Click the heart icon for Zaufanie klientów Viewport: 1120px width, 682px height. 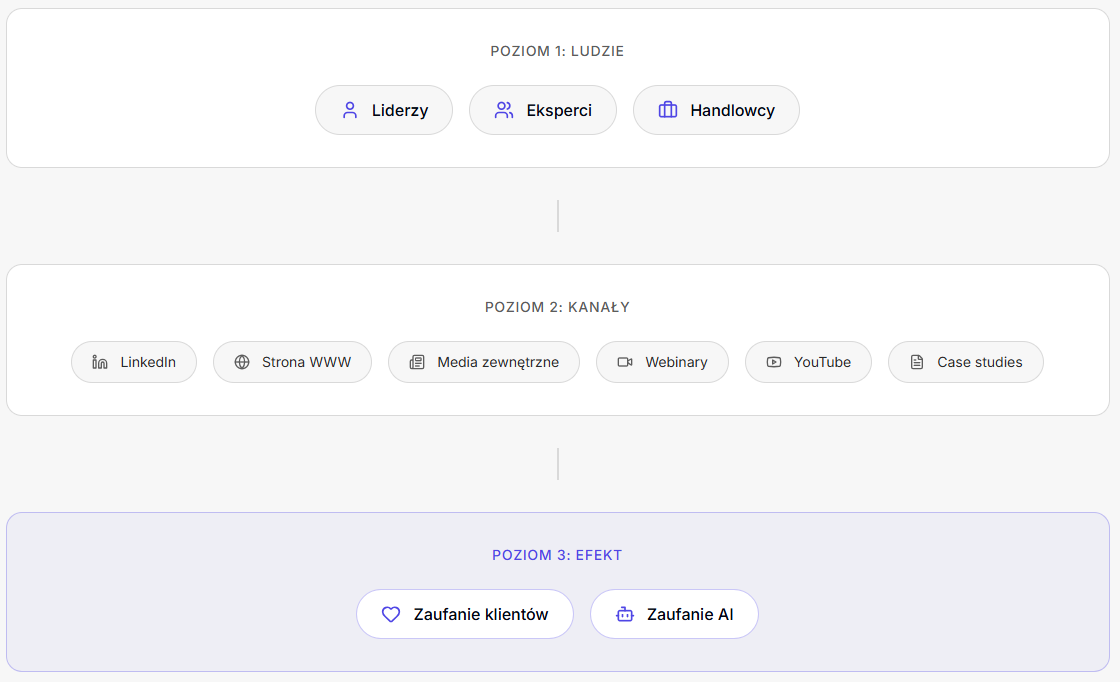pos(391,614)
